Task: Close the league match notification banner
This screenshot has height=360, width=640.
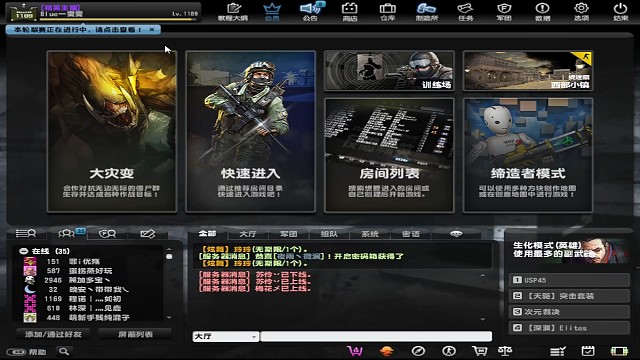Action: (152, 30)
